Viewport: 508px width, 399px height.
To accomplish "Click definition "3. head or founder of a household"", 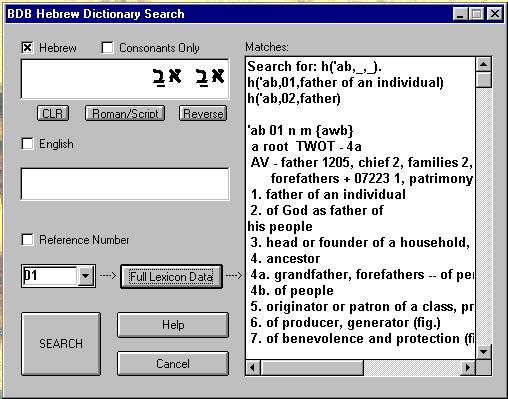I will (x=360, y=242).
